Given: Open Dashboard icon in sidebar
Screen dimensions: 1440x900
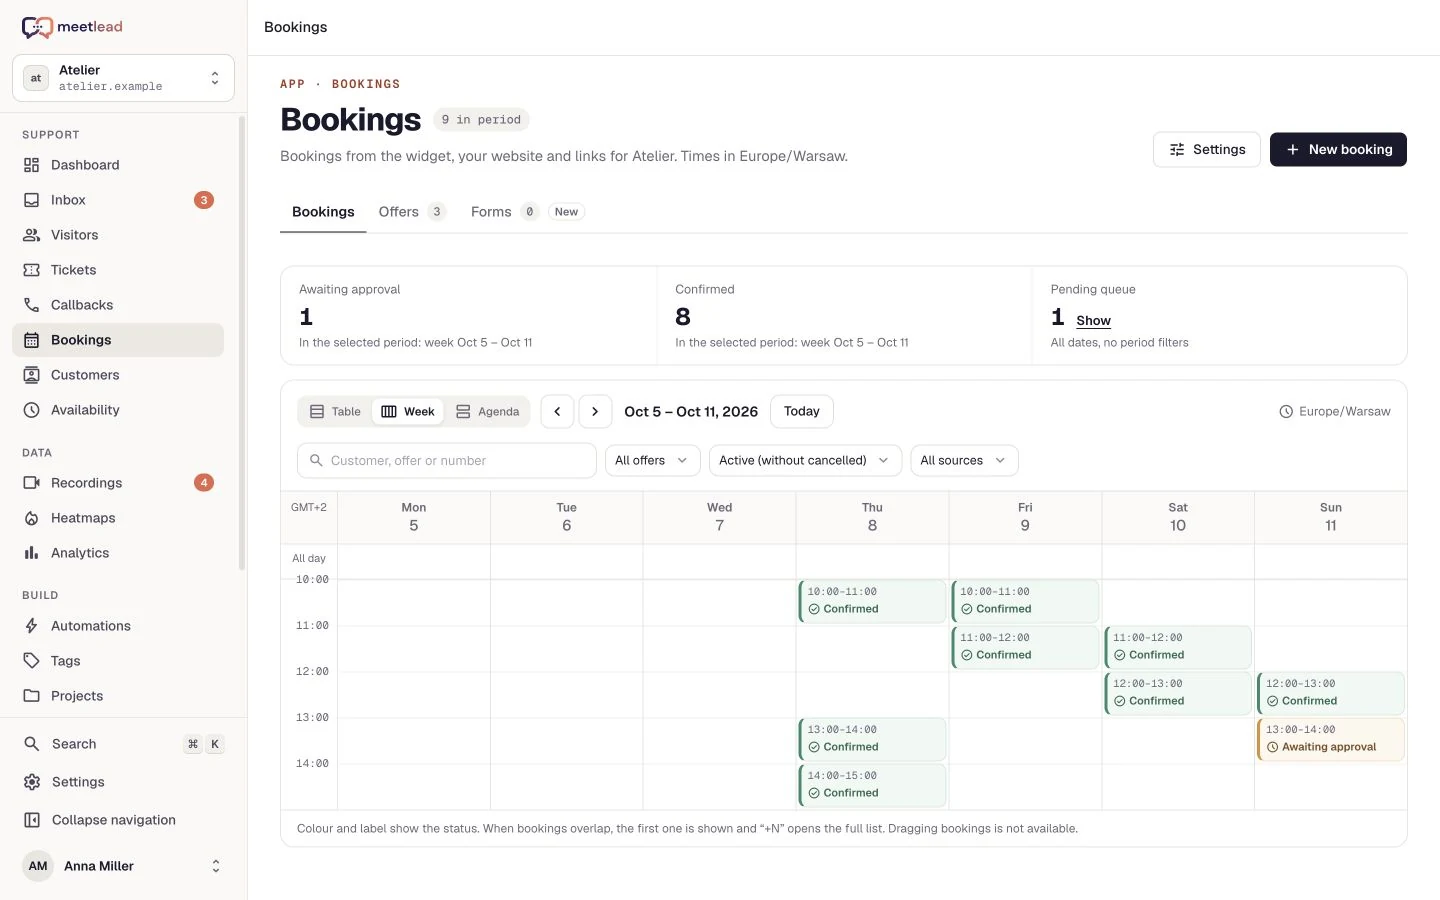Looking at the screenshot, I should click(x=32, y=165).
